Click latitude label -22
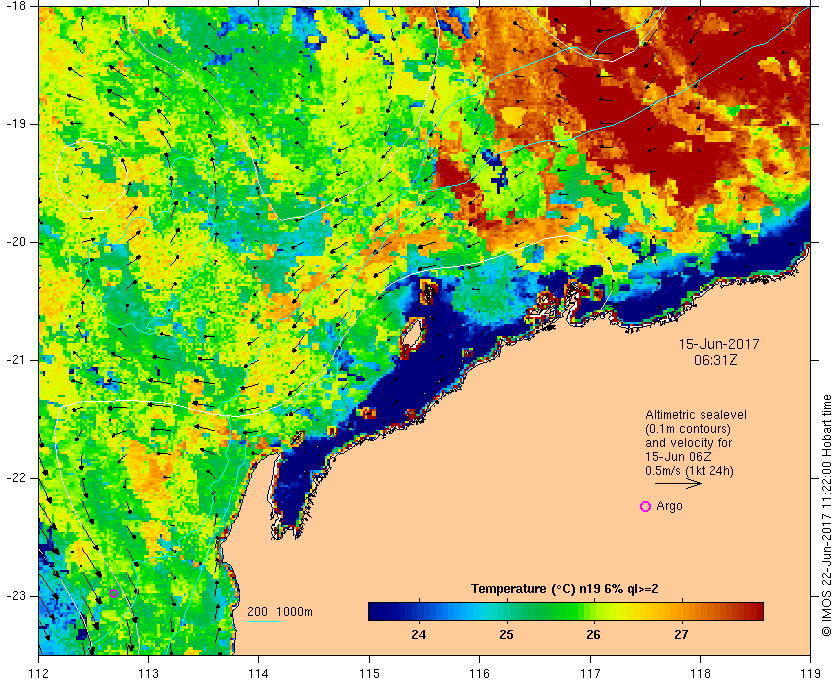Image resolution: width=840 pixels, height=680 pixels. click(x=16, y=478)
